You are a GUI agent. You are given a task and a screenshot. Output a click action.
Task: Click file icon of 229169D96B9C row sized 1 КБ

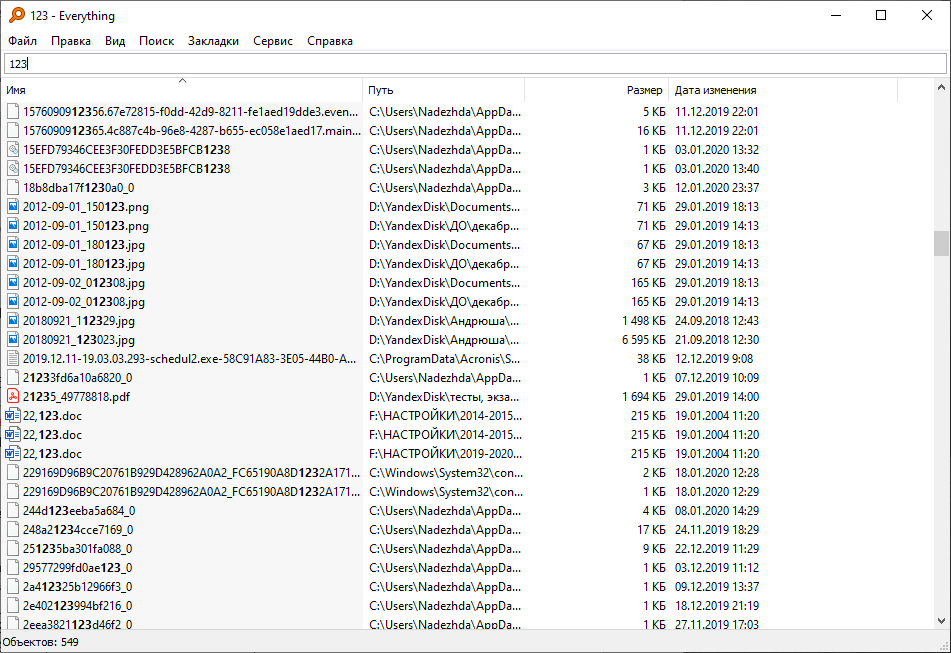tap(13, 492)
